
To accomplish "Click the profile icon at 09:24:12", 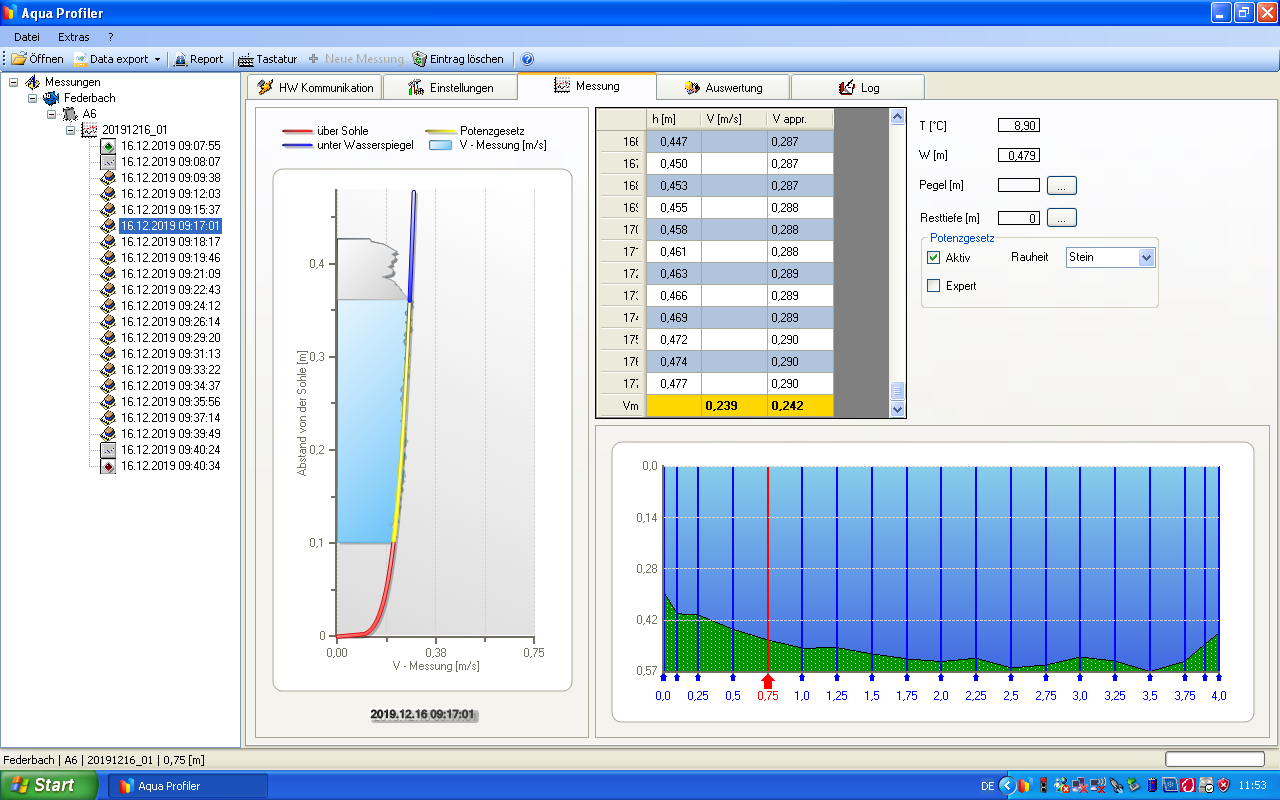I will click(x=108, y=306).
